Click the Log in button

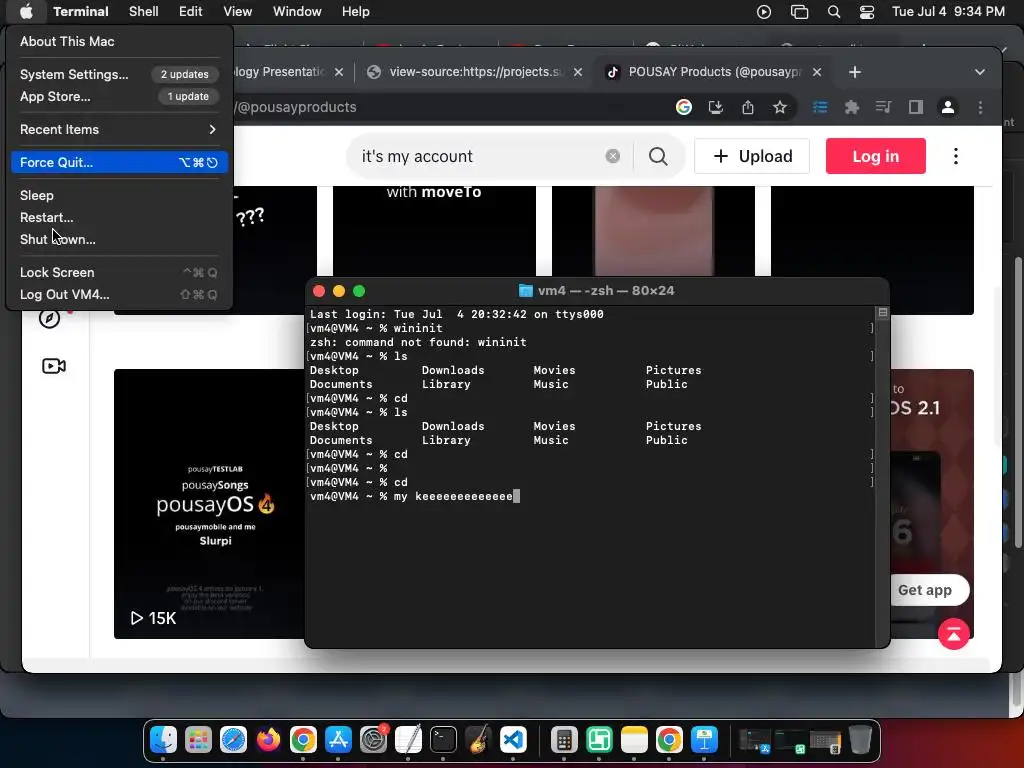coord(876,156)
